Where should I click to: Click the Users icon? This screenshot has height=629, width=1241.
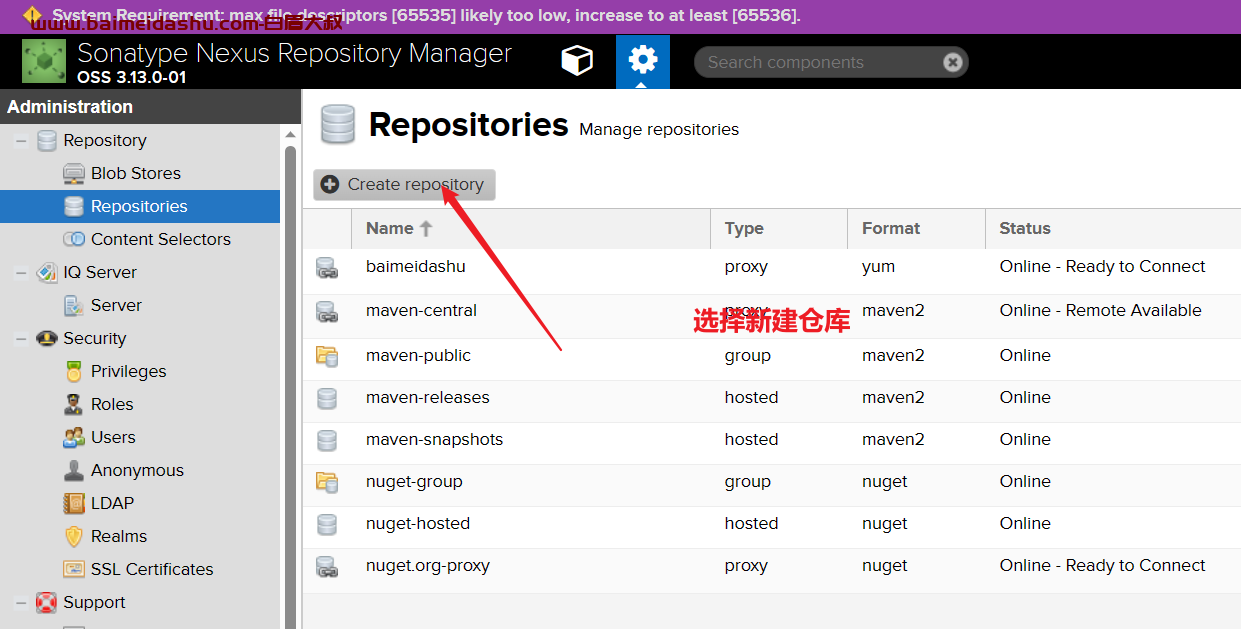74,437
